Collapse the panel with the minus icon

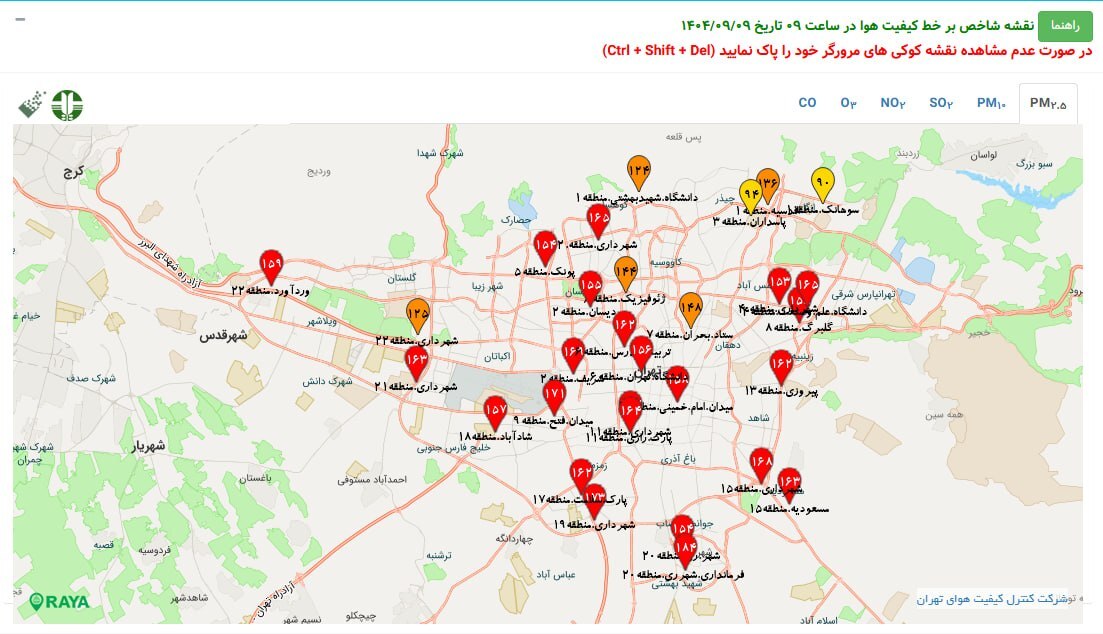21,20
